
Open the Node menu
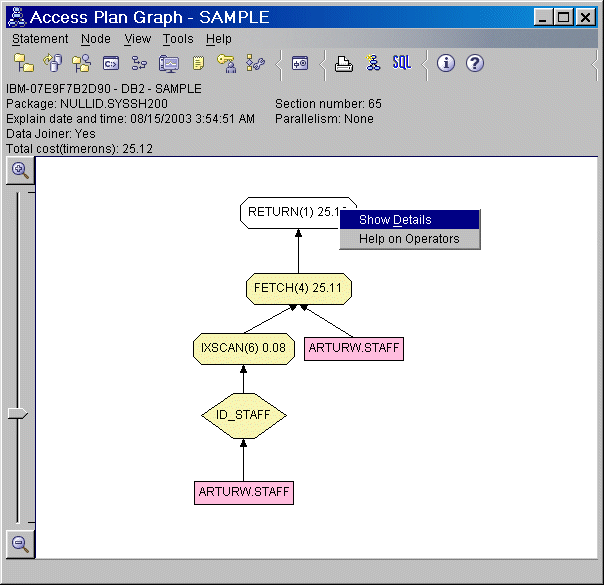click(x=96, y=39)
